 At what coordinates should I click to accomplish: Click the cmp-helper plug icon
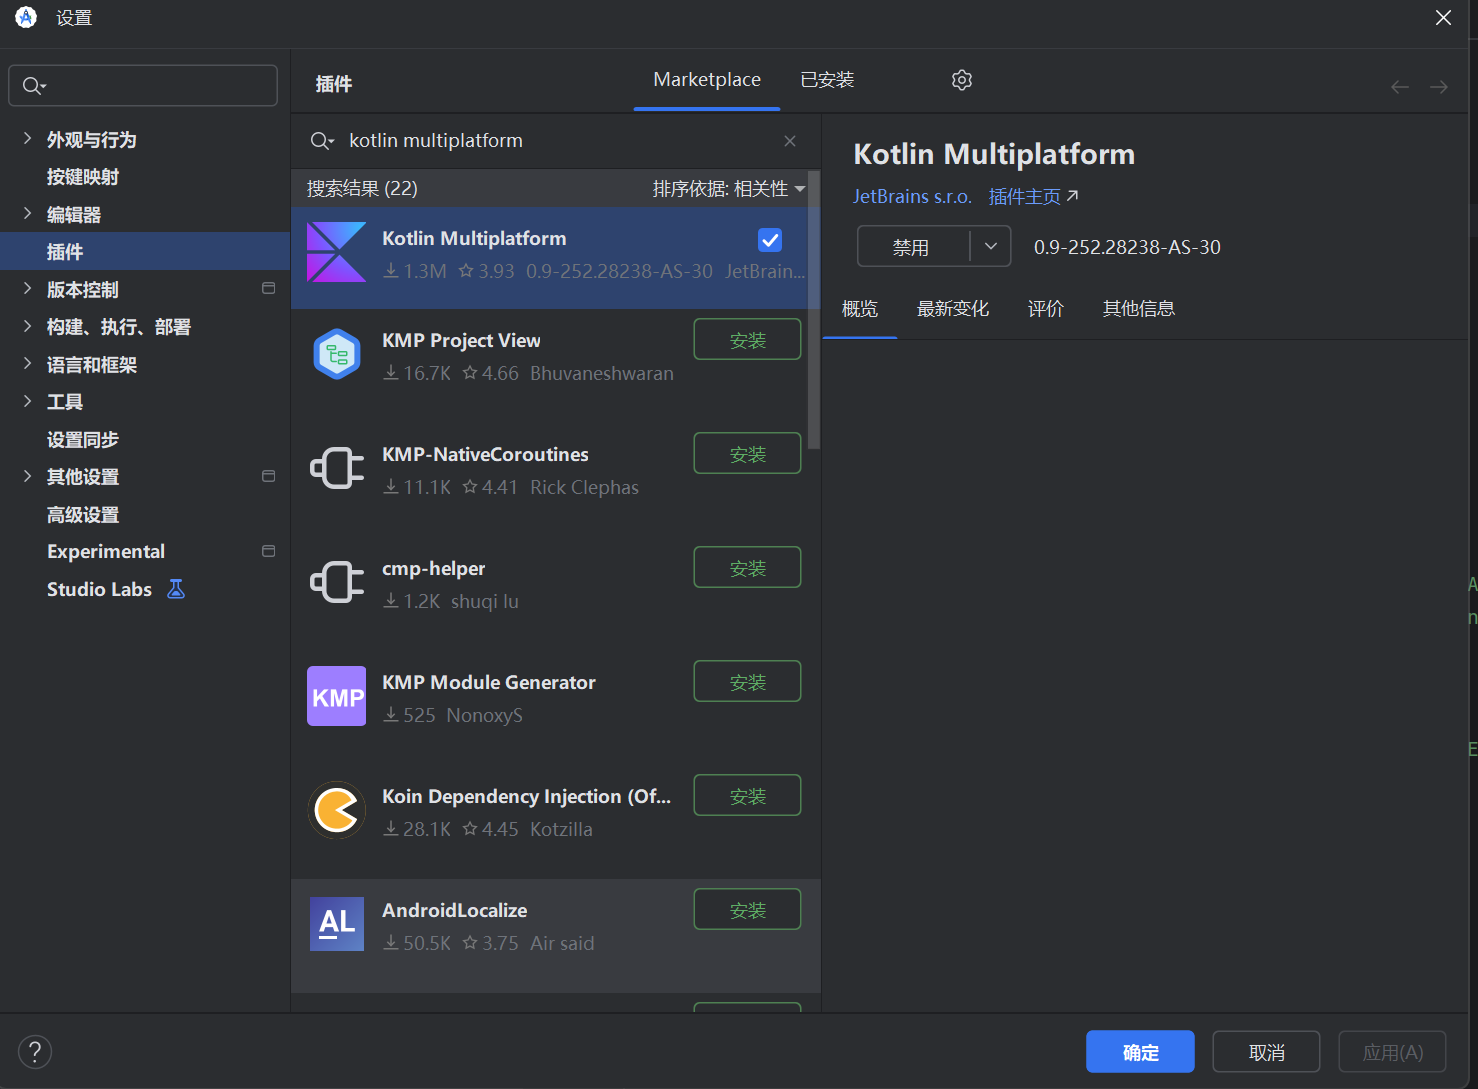337,582
